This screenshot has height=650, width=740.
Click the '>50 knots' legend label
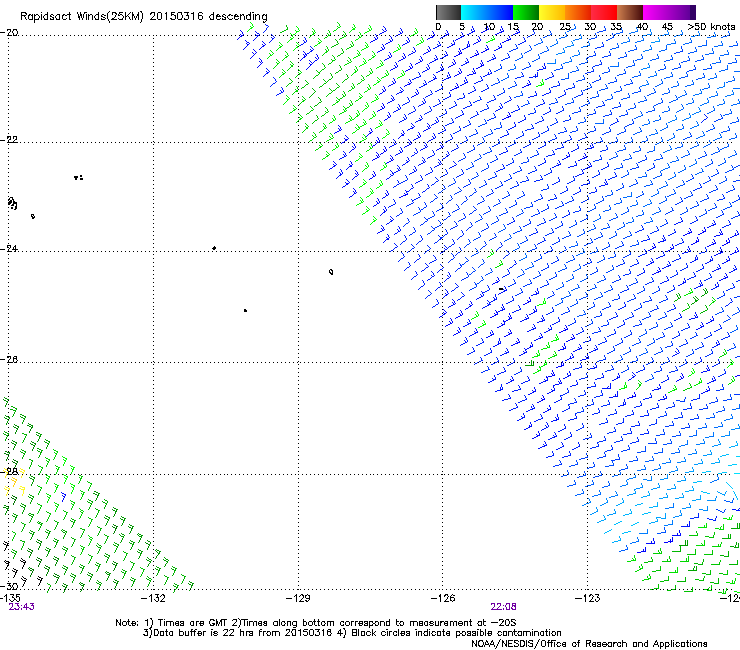[711, 27]
